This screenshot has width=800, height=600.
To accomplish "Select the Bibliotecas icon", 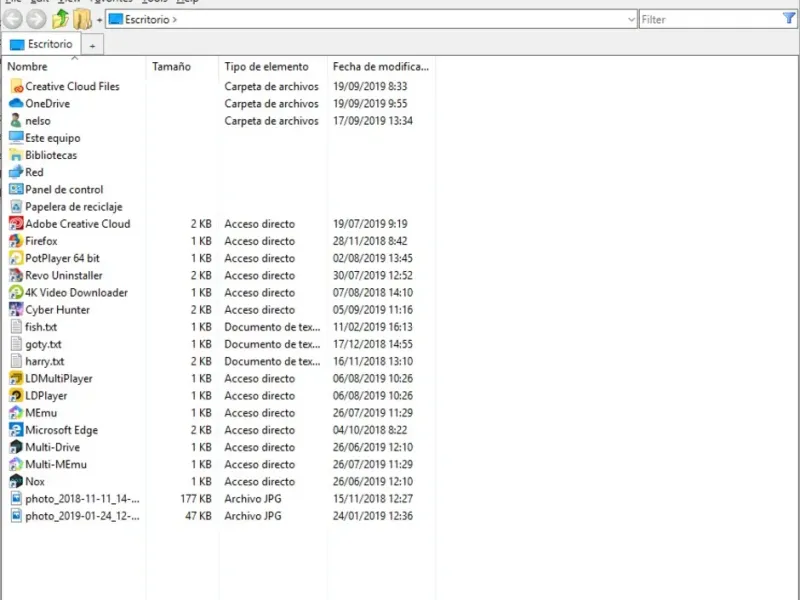I will pos(16,155).
